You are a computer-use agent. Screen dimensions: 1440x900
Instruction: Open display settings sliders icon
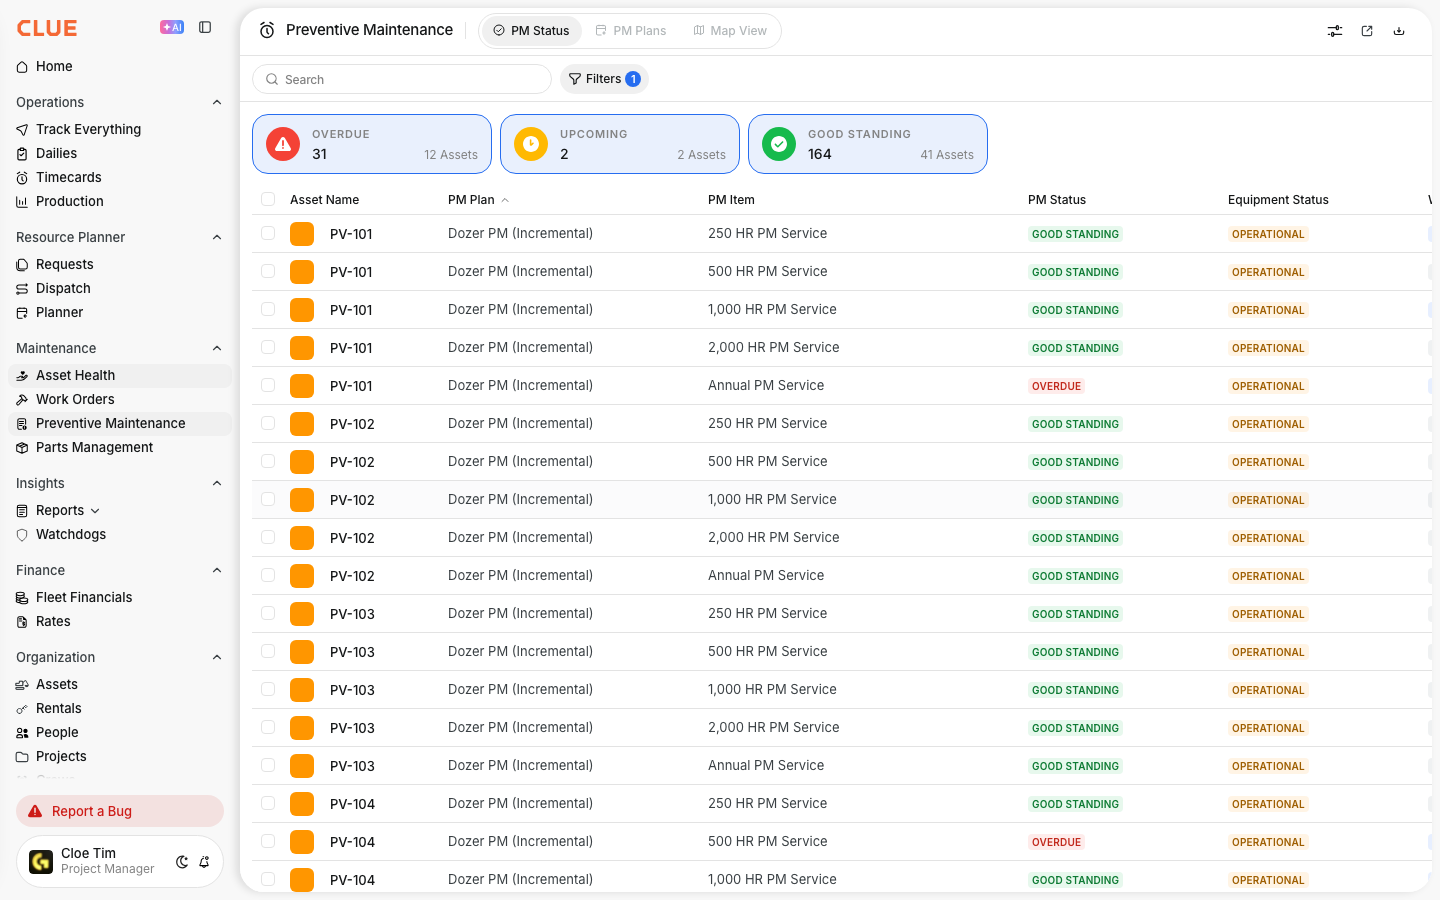1335,31
